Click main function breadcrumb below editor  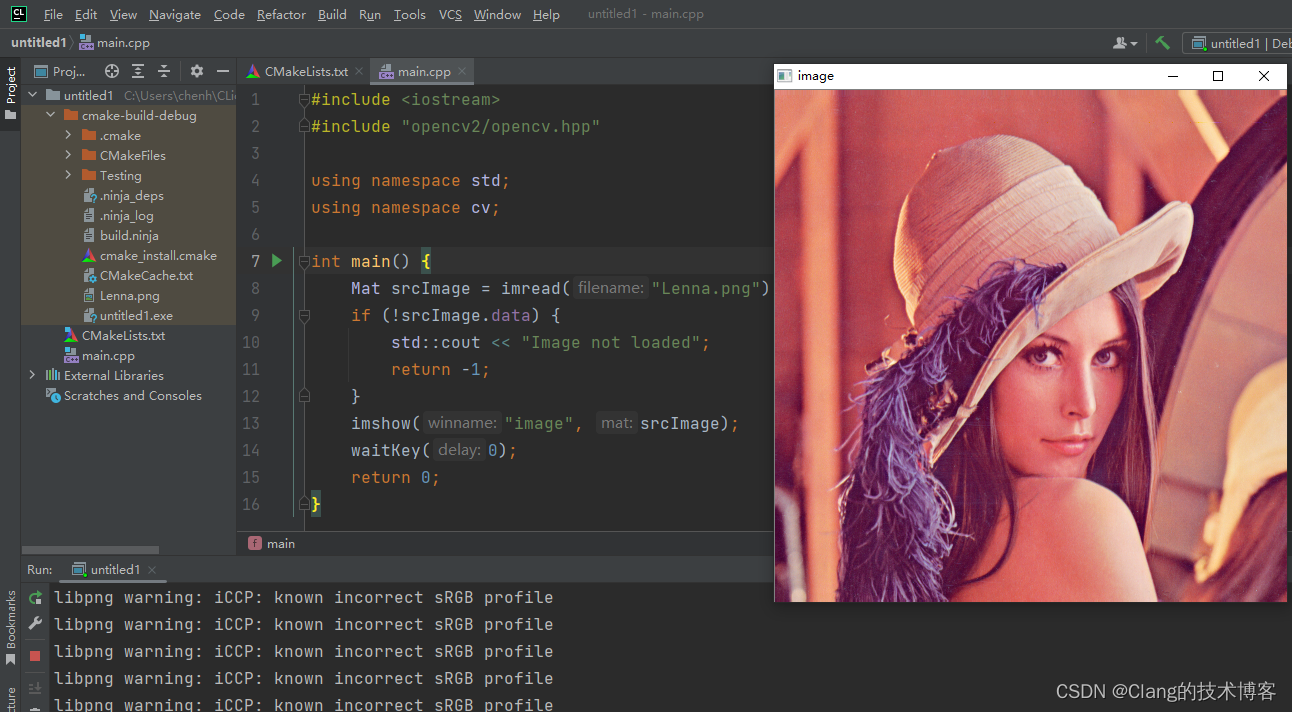tap(272, 543)
